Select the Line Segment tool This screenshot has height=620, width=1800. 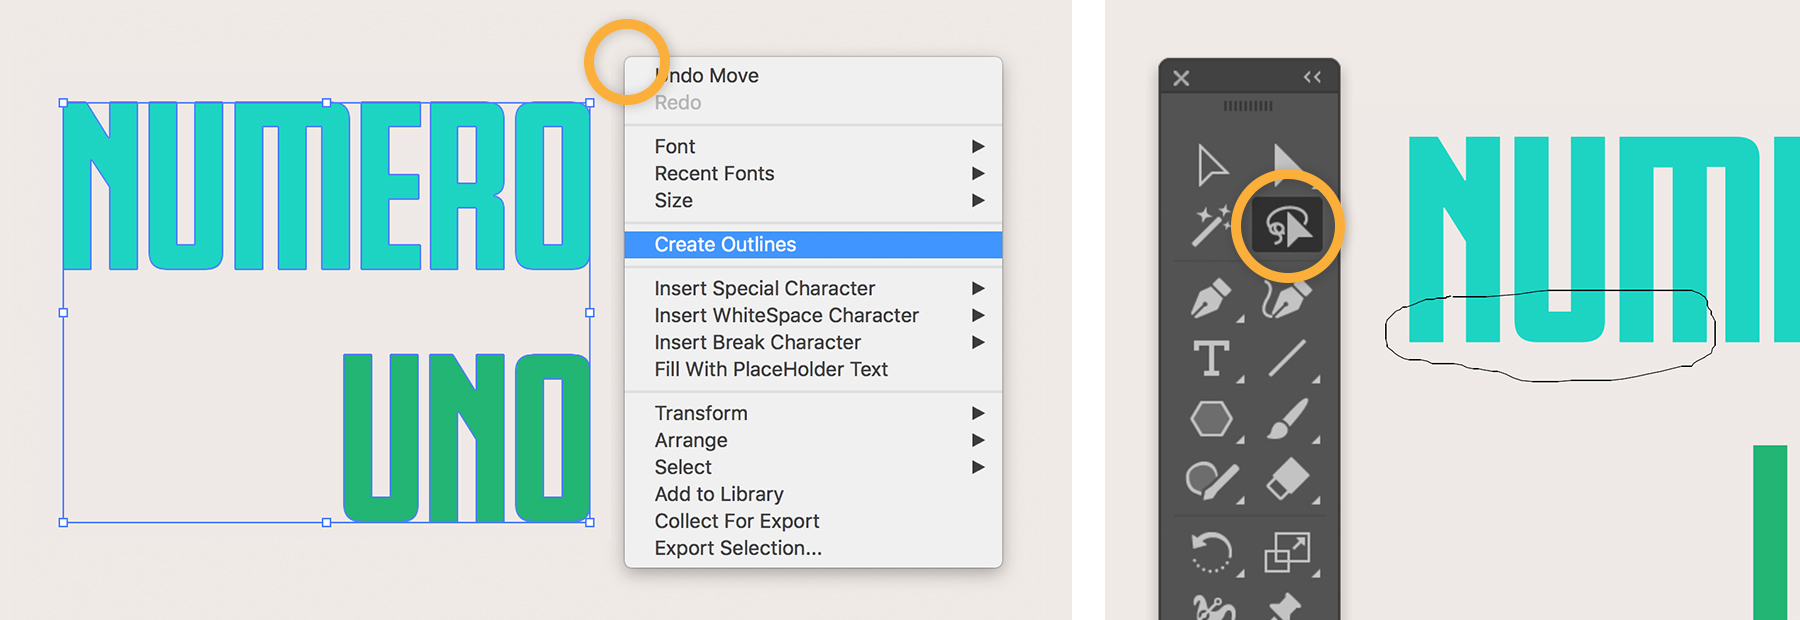(x=1287, y=358)
